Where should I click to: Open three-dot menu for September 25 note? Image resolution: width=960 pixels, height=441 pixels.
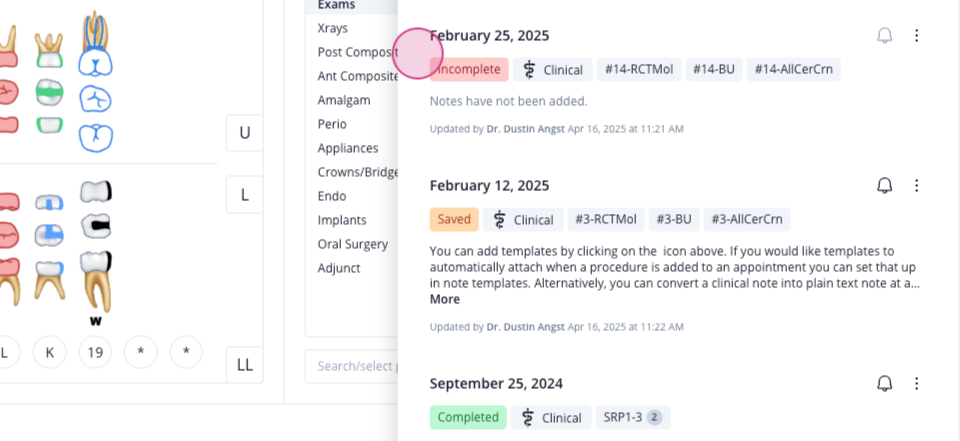click(x=917, y=383)
